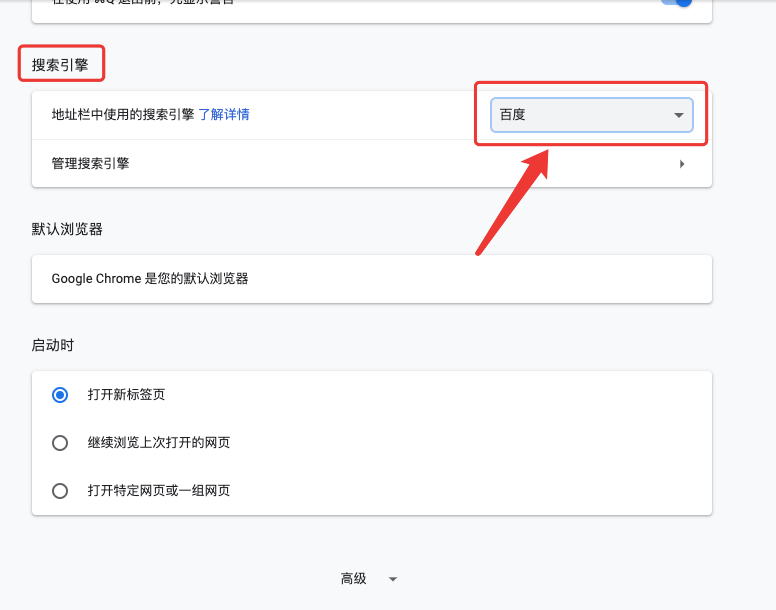The height and width of the screenshot is (610, 776).
Task: Select 继续浏览上次打开的网页 radio option
Action: coord(60,443)
